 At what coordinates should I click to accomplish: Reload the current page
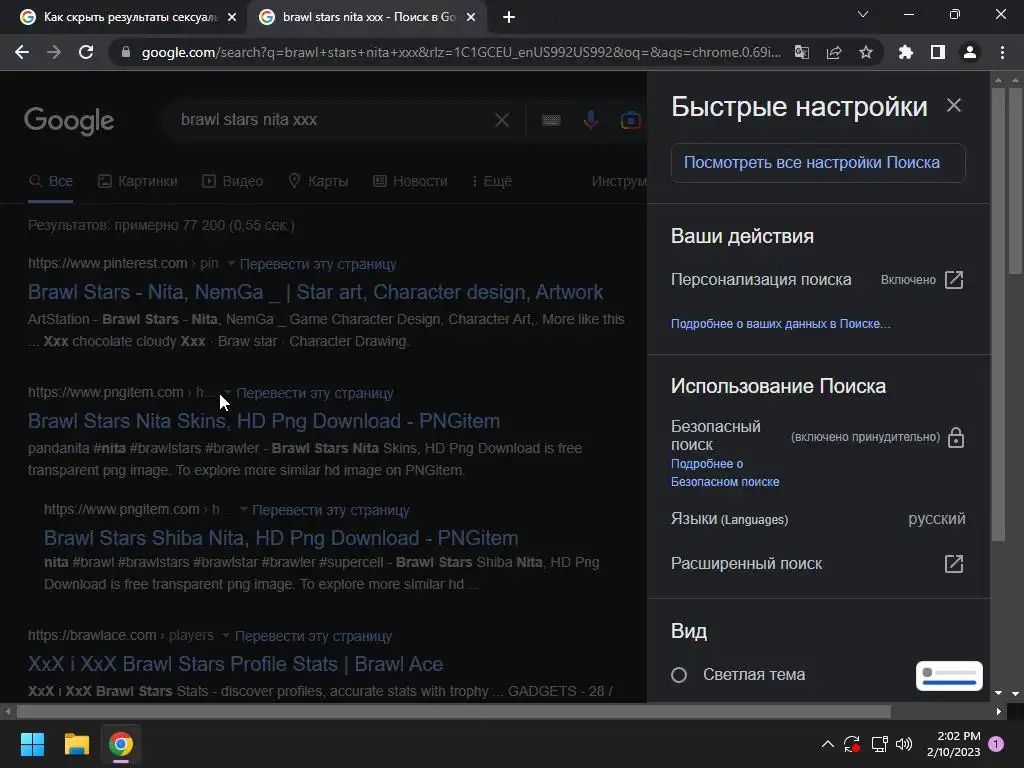(86, 52)
